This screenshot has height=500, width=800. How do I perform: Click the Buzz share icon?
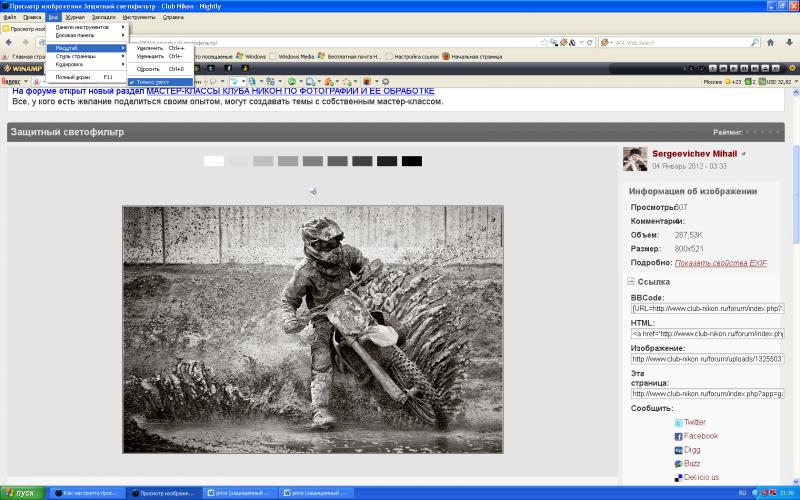coord(678,464)
